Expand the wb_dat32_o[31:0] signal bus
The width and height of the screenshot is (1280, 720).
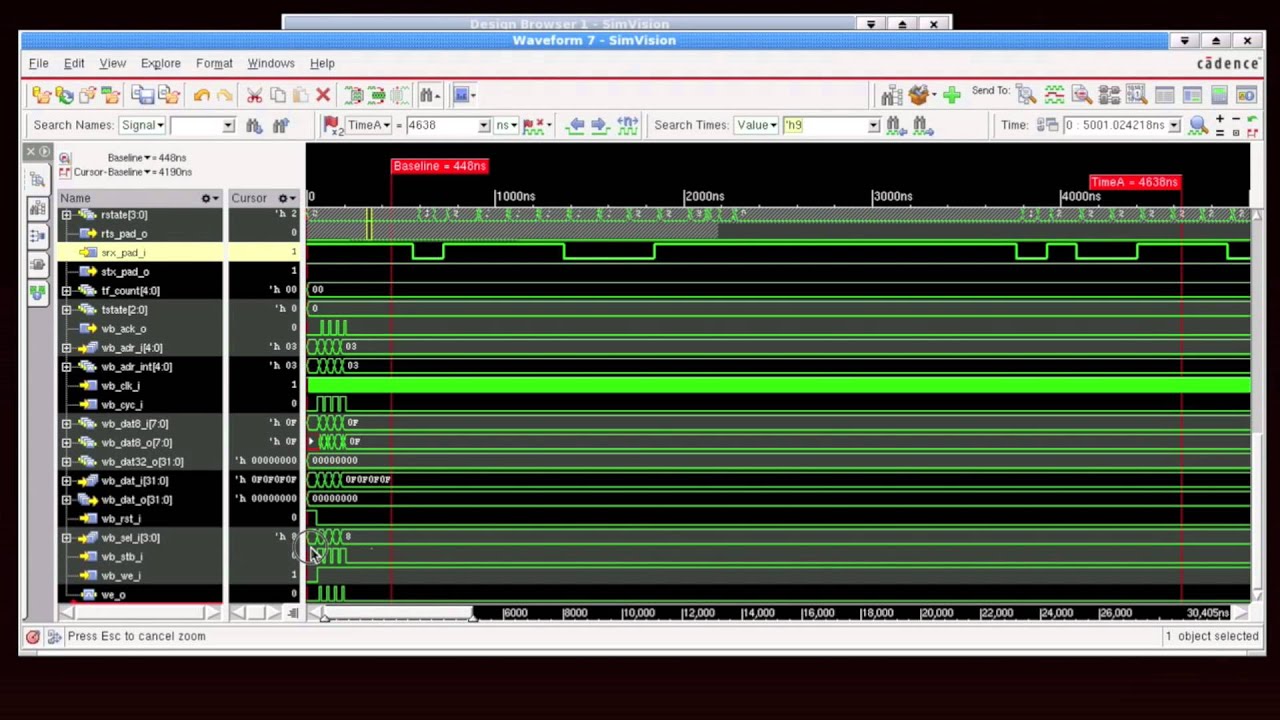point(67,462)
